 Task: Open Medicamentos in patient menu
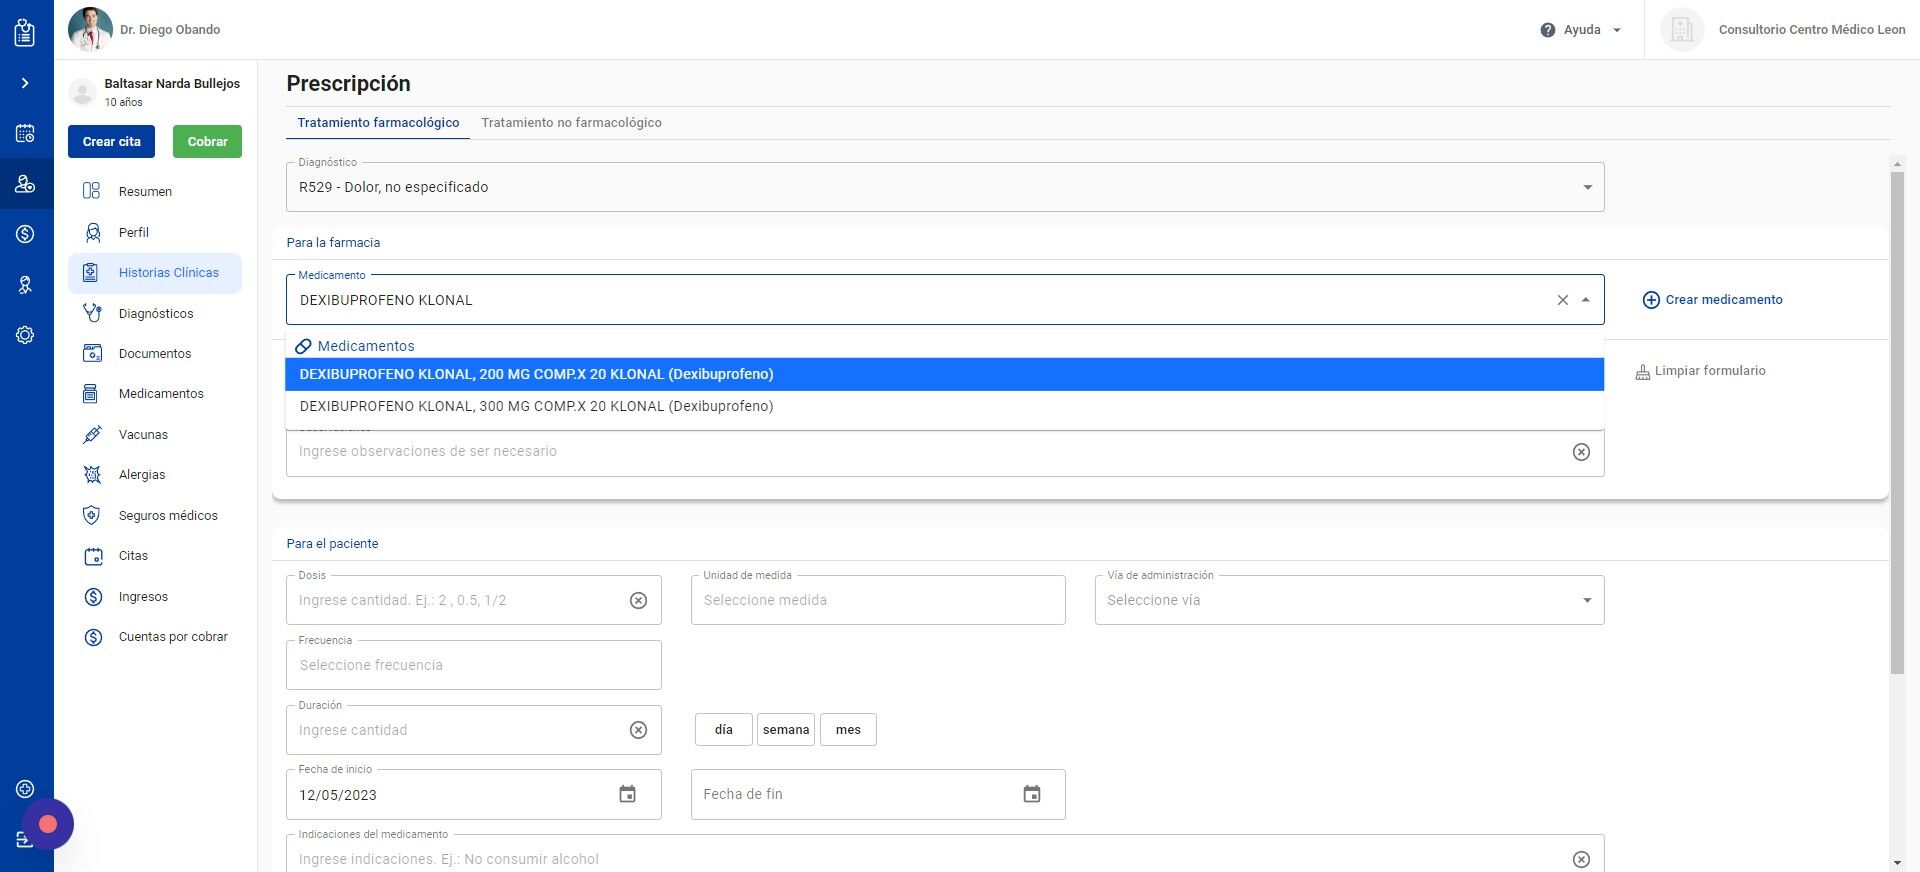155,394
